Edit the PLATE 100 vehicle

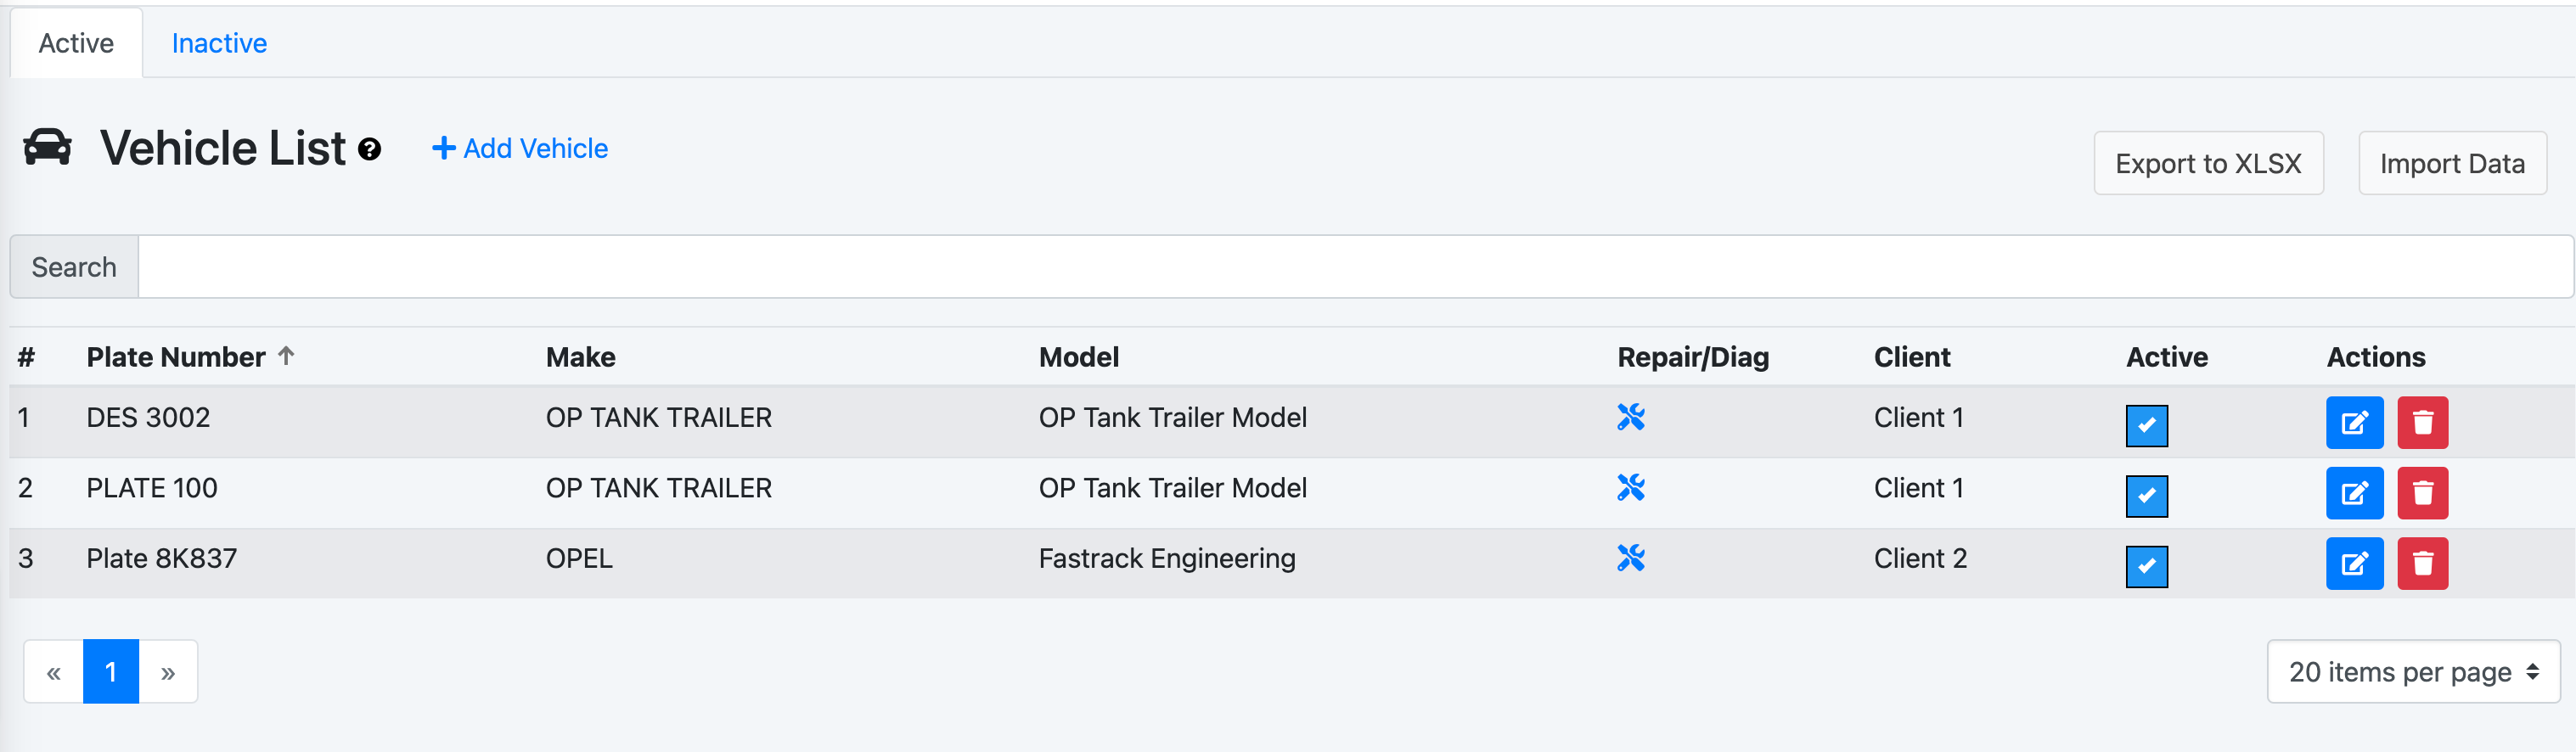2354,493
